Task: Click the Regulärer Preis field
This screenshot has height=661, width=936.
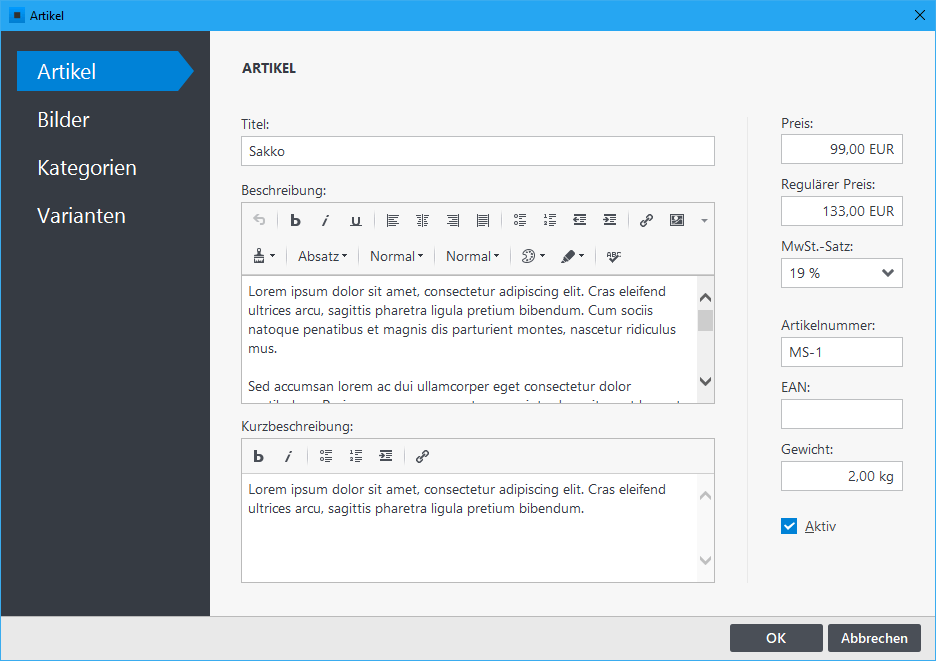Action: 842,211
